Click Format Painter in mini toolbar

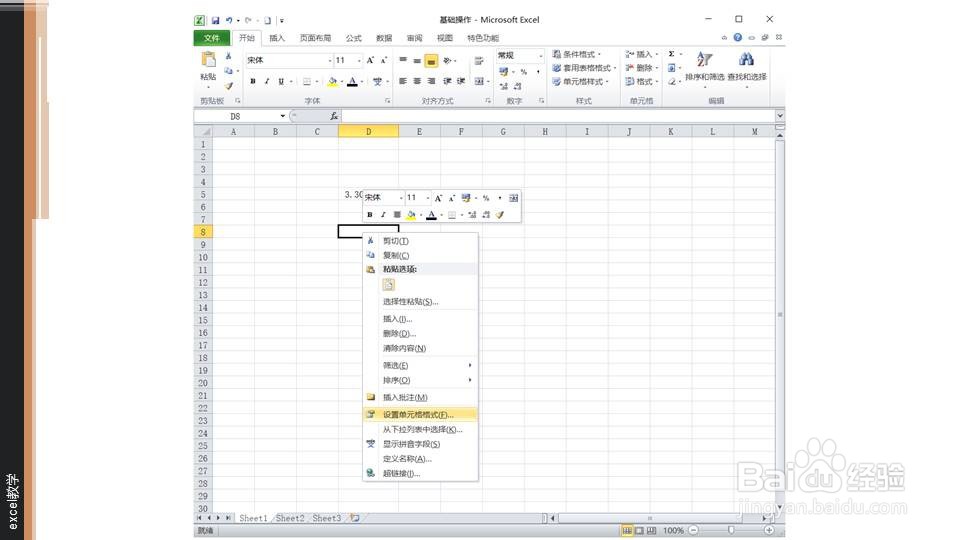(500, 215)
